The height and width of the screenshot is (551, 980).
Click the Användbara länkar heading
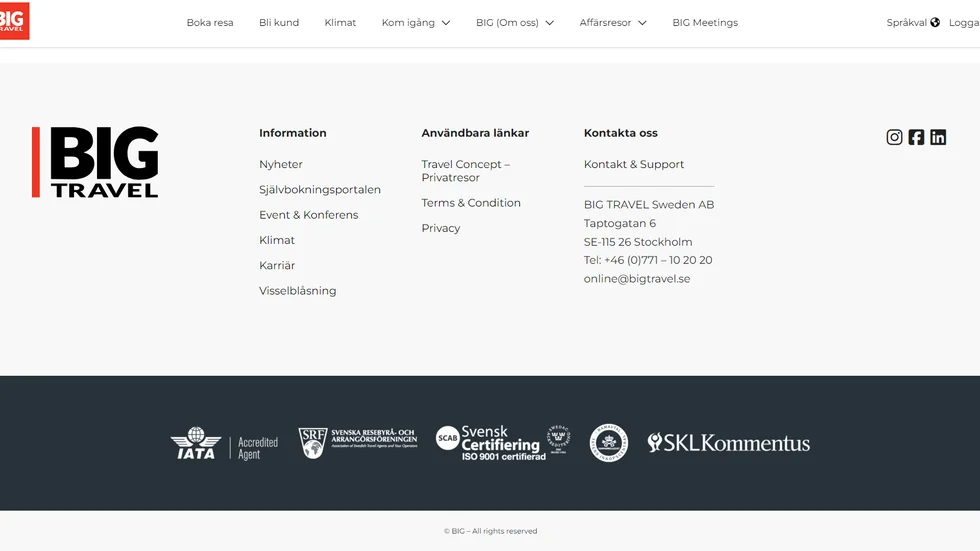(x=475, y=133)
